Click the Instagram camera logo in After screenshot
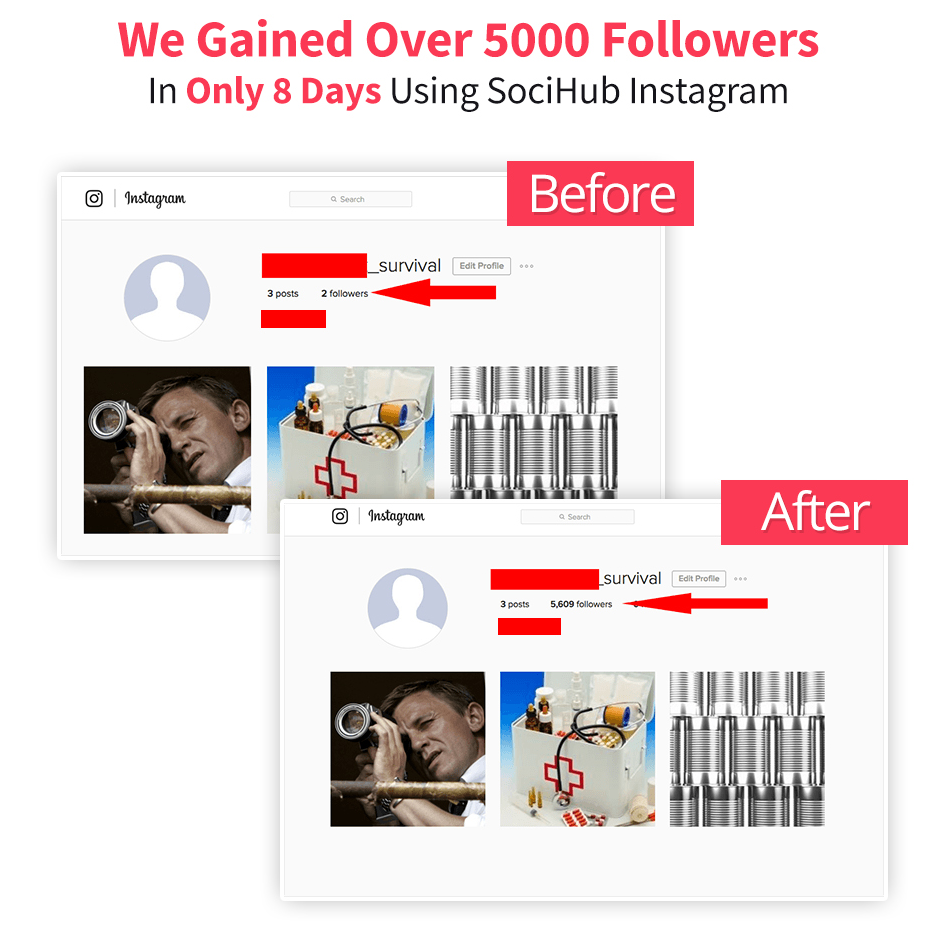Viewport: 930px width, 948px height. pyautogui.click(x=340, y=516)
